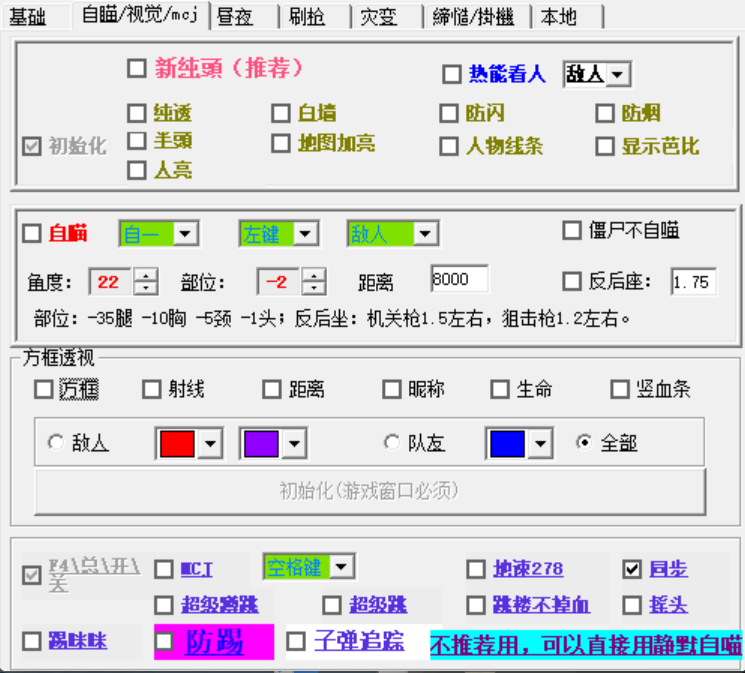Expand the 自一 mode dropdown

(185, 234)
